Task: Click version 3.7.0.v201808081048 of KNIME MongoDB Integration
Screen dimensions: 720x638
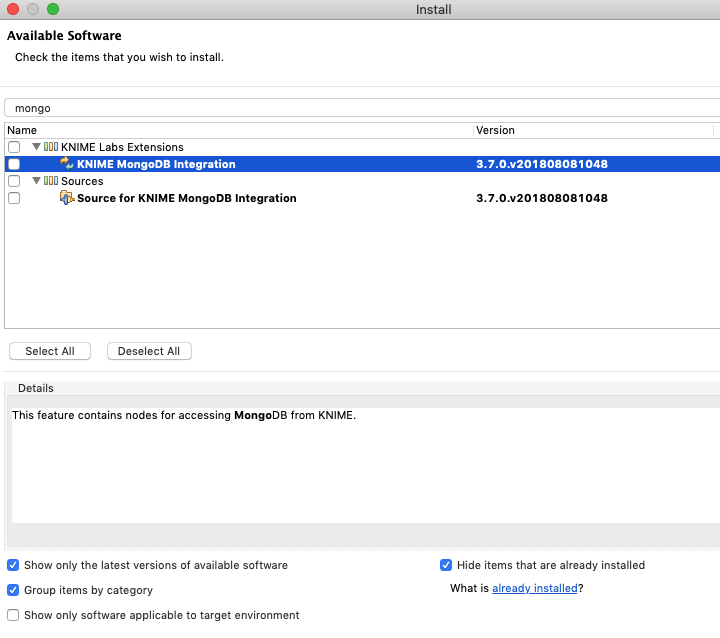Action: click(x=542, y=164)
